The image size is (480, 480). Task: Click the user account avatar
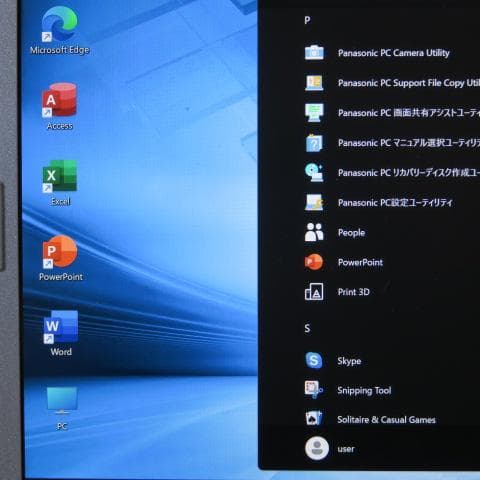point(317,448)
